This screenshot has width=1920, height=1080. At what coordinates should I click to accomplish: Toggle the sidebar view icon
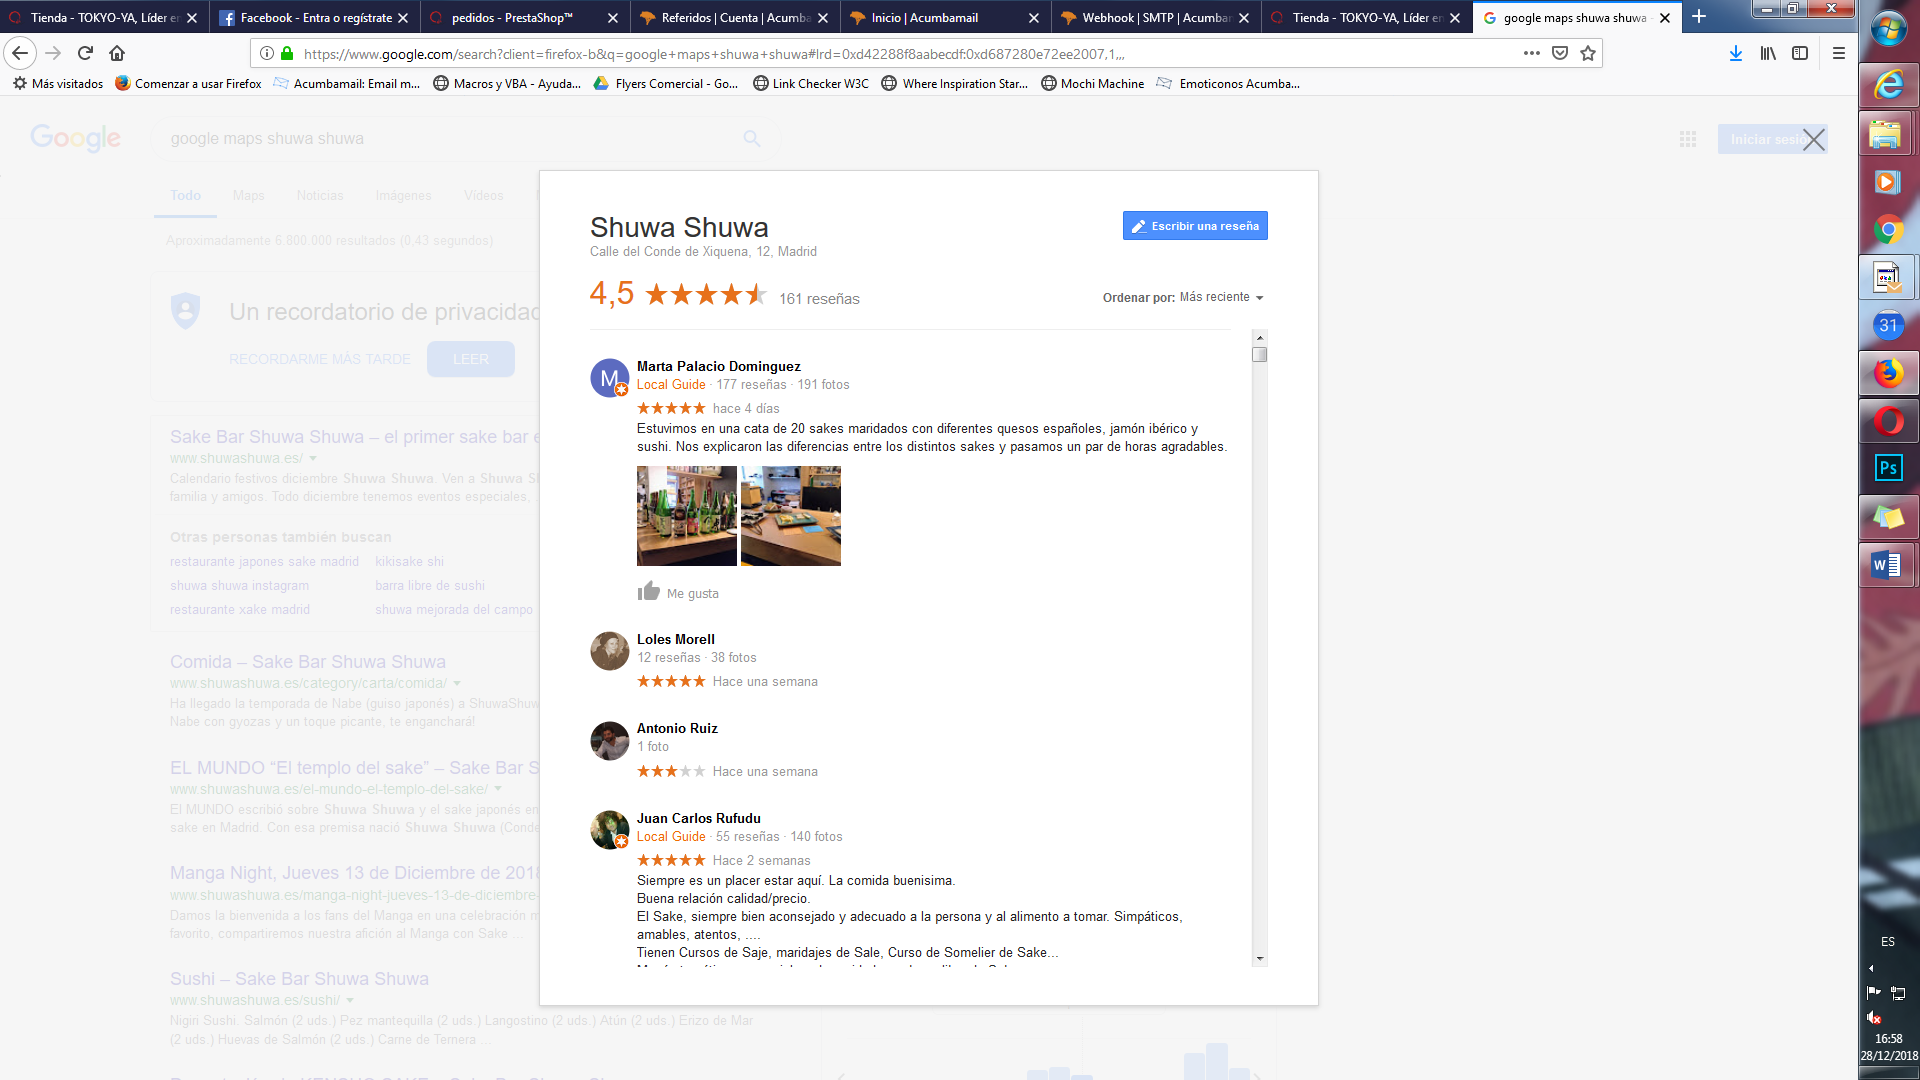tap(1800, 53)
